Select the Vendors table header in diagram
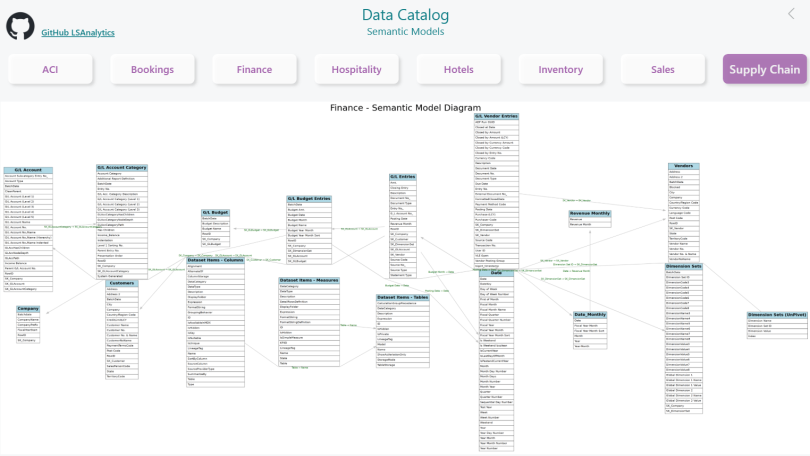This screenshot has width=810, height=456. (x=684, y=166)
